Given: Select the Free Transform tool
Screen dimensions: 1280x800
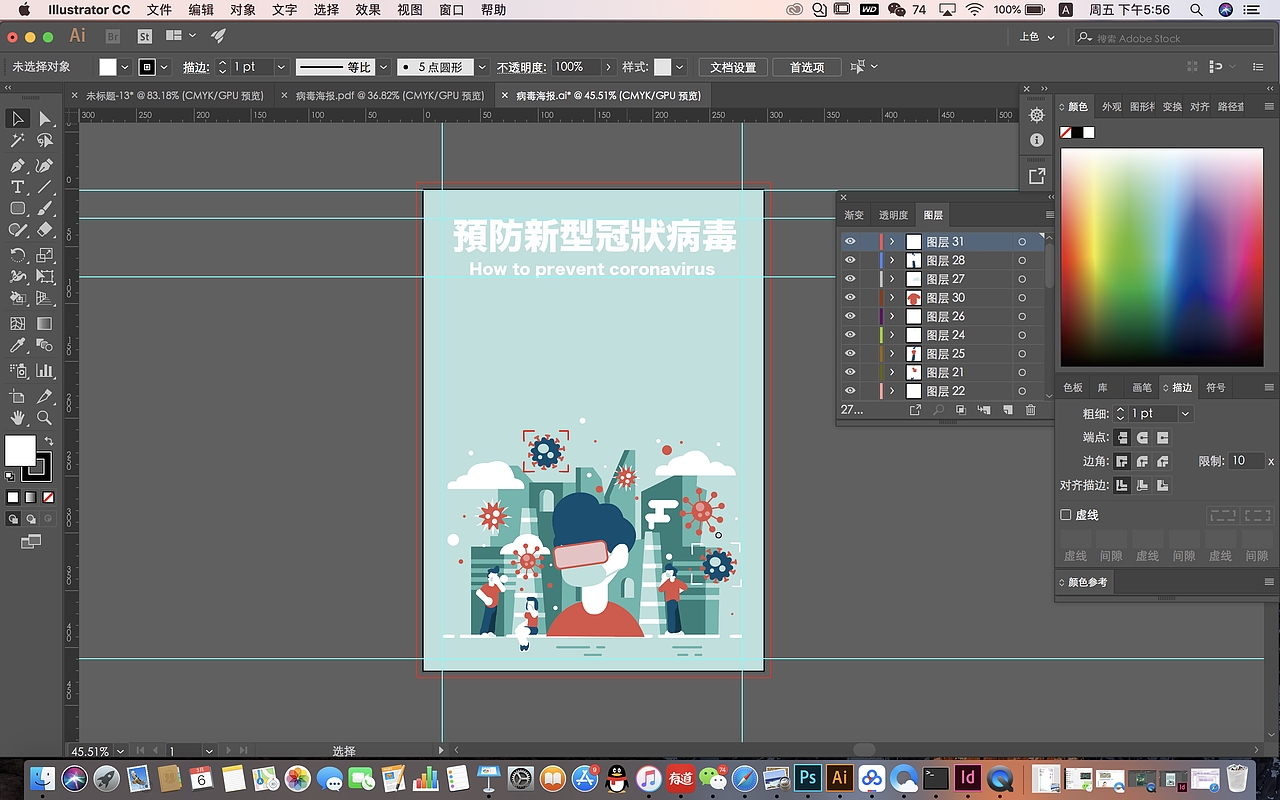Looking at the screenshot, I should point(45,277).
